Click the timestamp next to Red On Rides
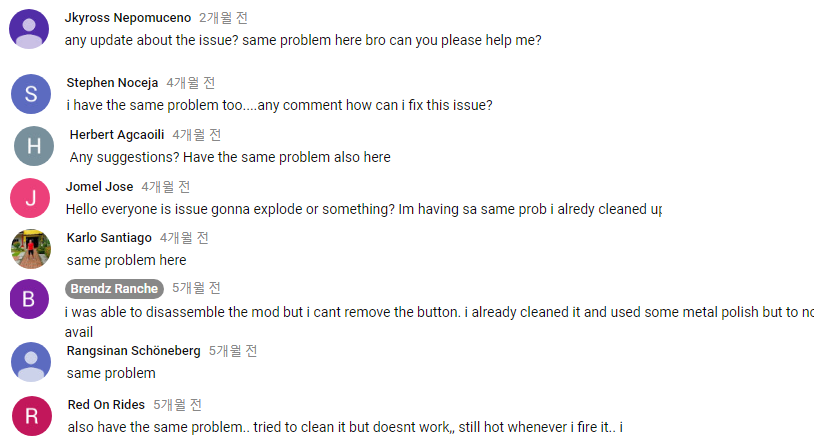The image size is (814, 443). pos(178,405)
